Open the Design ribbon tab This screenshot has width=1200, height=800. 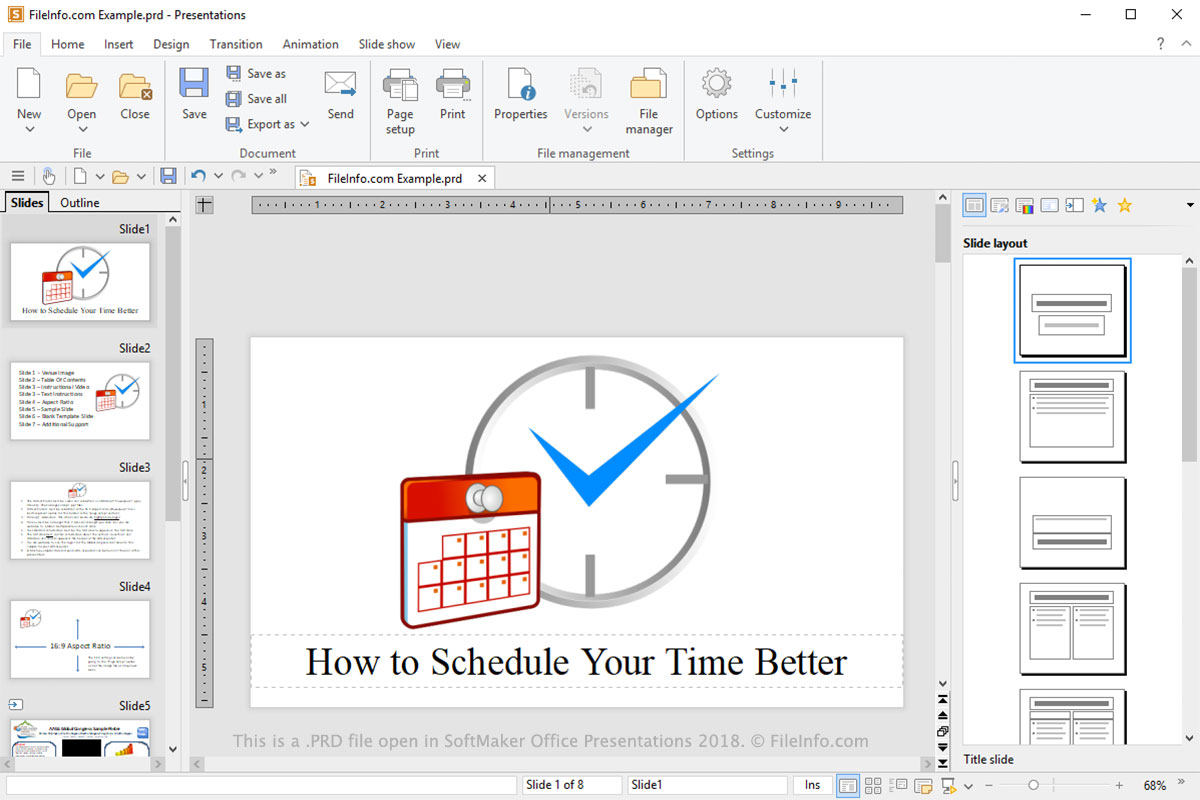[x=171, y=44]
